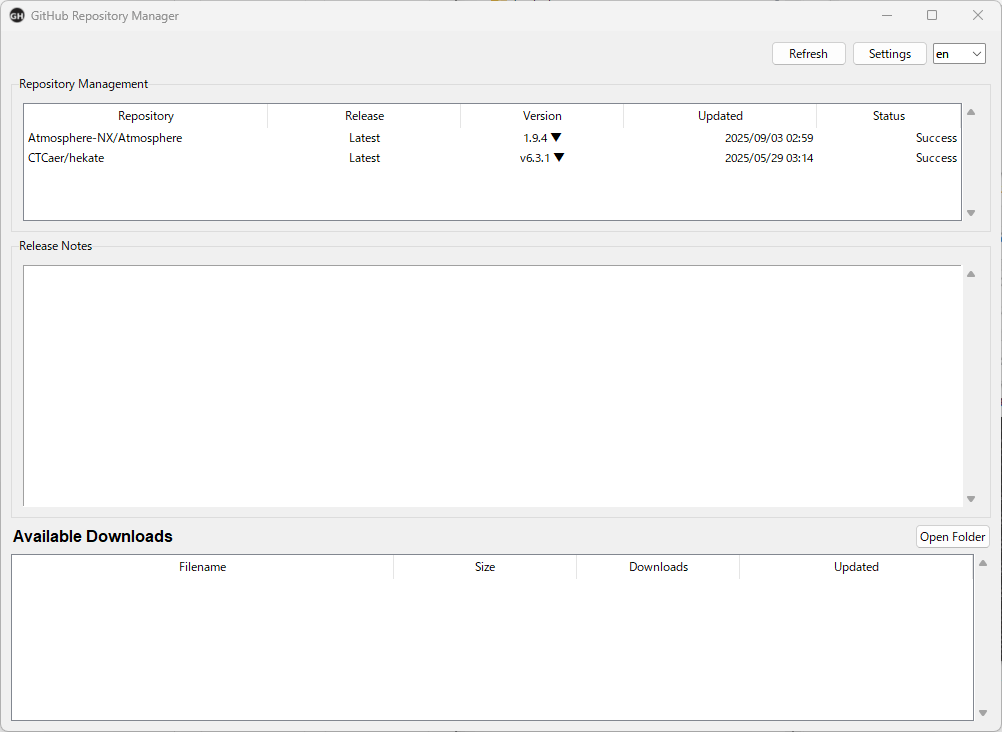This screenshot has height=732, width=1002.
Task: Sort by the Version column header
Action: point(542,116)
